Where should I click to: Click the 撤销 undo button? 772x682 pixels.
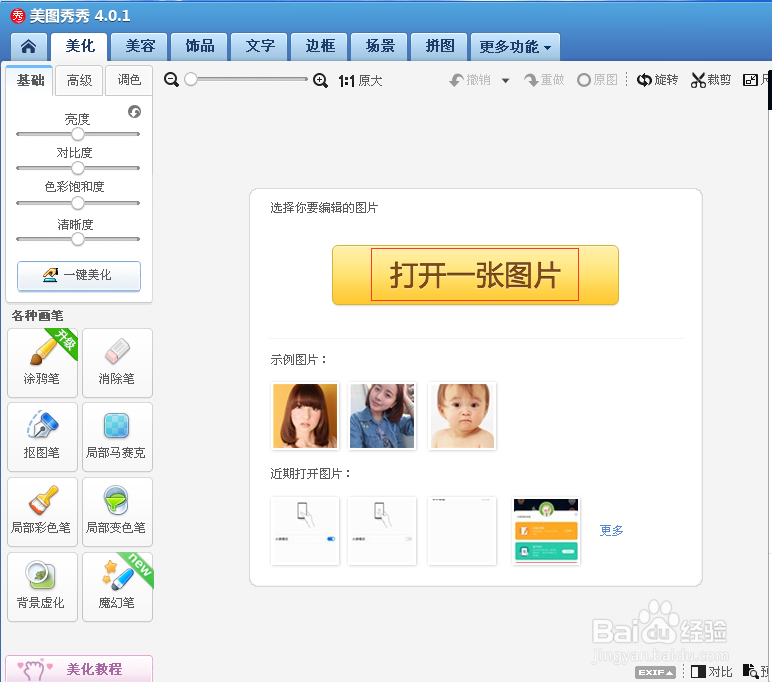(x=470, y=80)
